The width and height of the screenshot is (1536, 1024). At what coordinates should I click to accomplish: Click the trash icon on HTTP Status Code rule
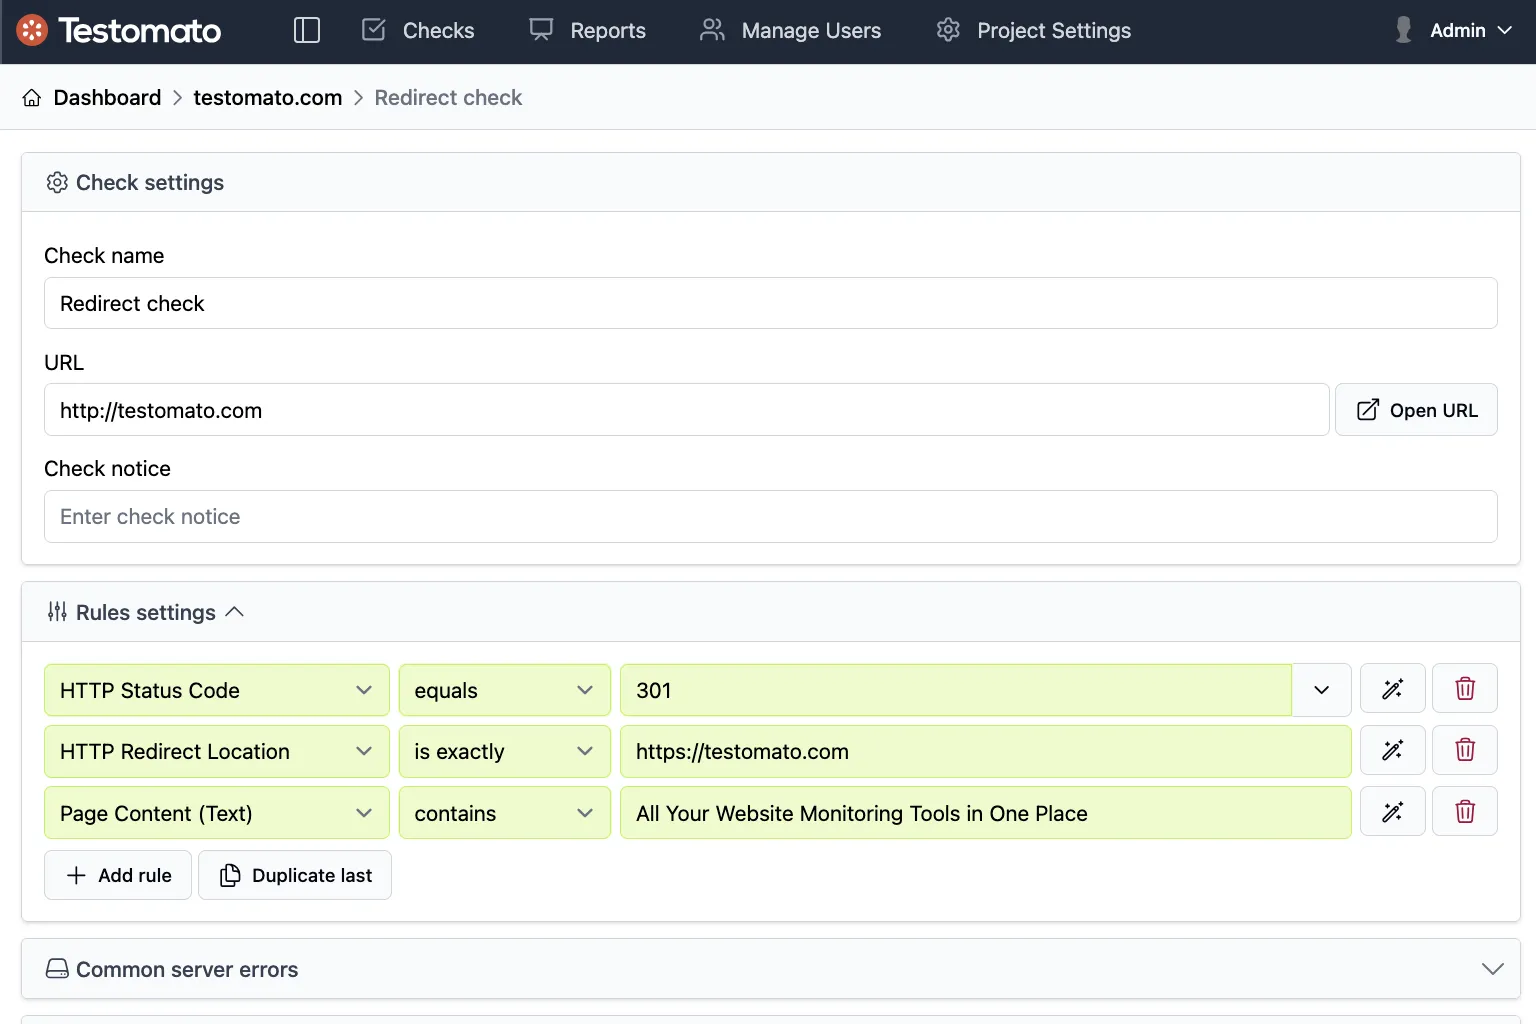tap(1465, 688)
